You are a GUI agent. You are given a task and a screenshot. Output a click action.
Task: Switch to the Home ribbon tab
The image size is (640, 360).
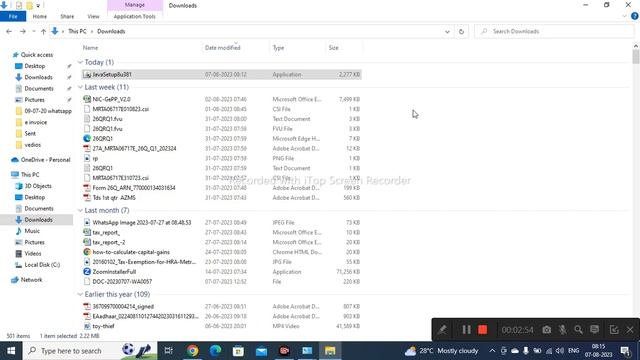coord(40,16)
